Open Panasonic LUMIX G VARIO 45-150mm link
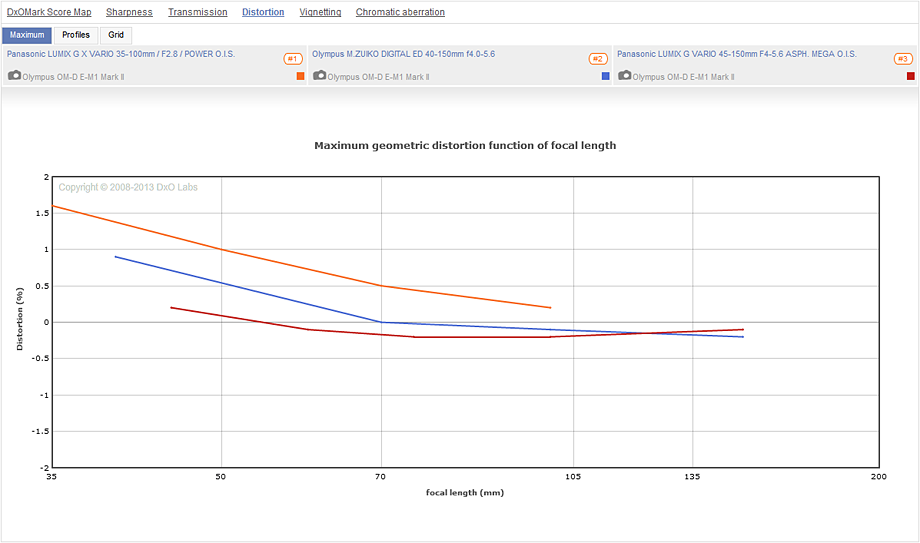The width and height of the screenshot is (920, 543). (736, 54)
